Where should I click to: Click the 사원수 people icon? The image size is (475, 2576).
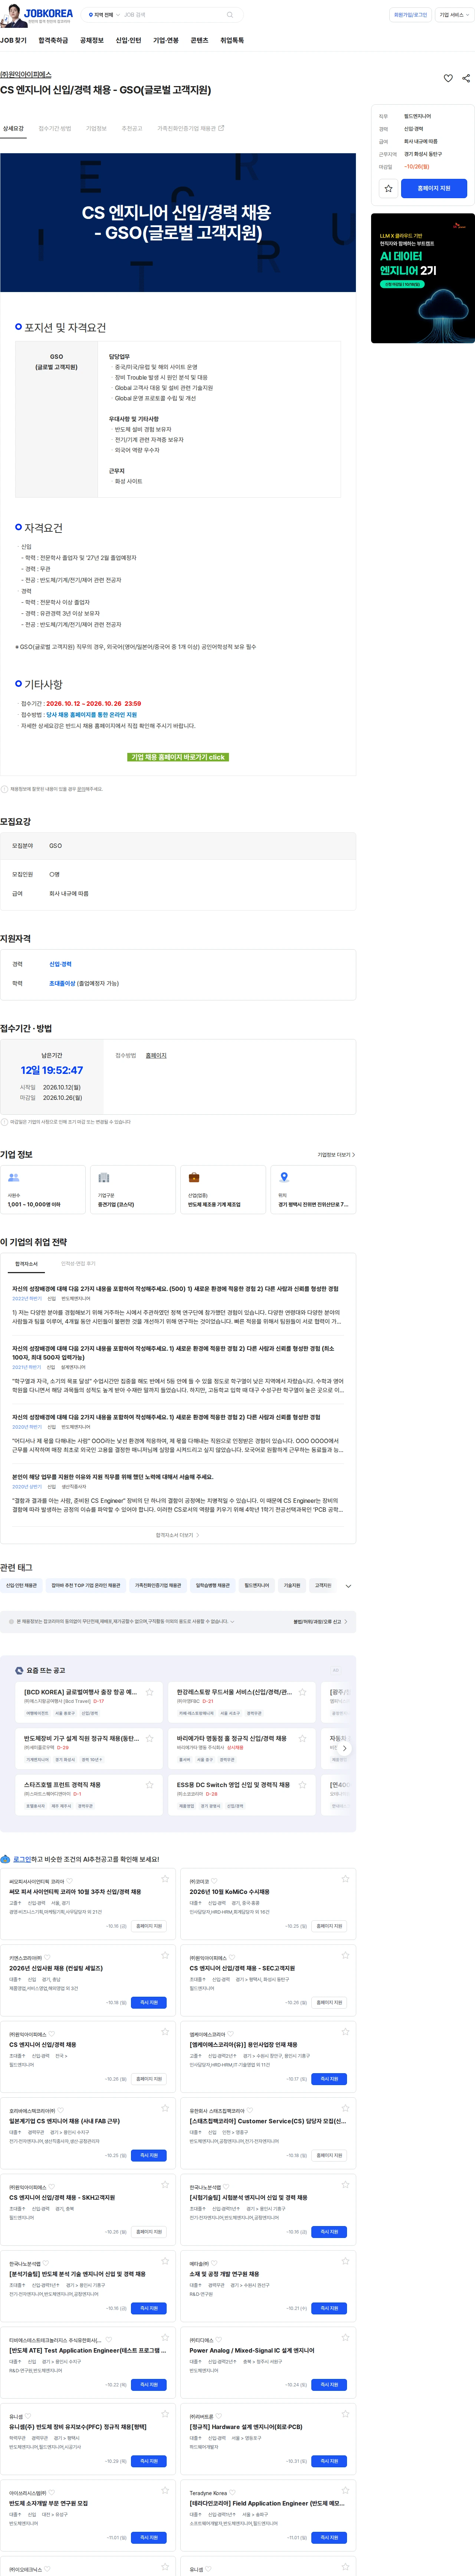[14, 1177]
